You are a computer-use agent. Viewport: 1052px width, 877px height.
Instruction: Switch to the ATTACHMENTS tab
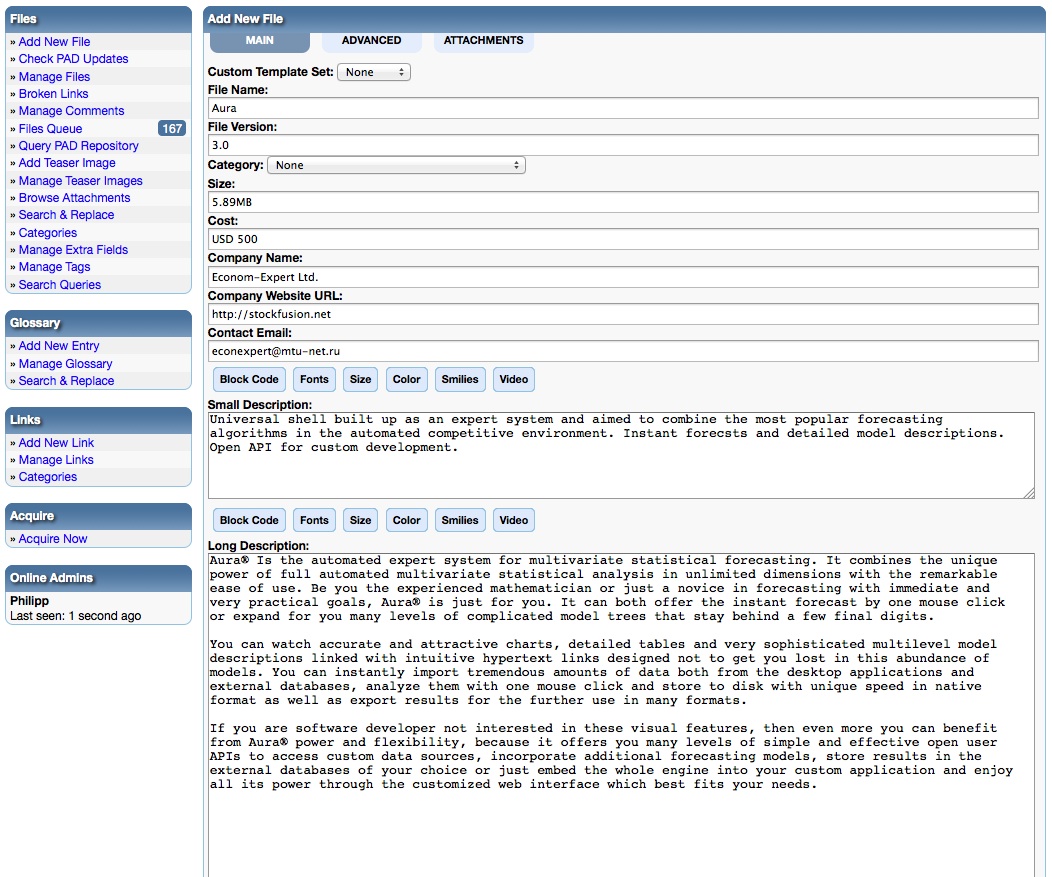point(483,40)
